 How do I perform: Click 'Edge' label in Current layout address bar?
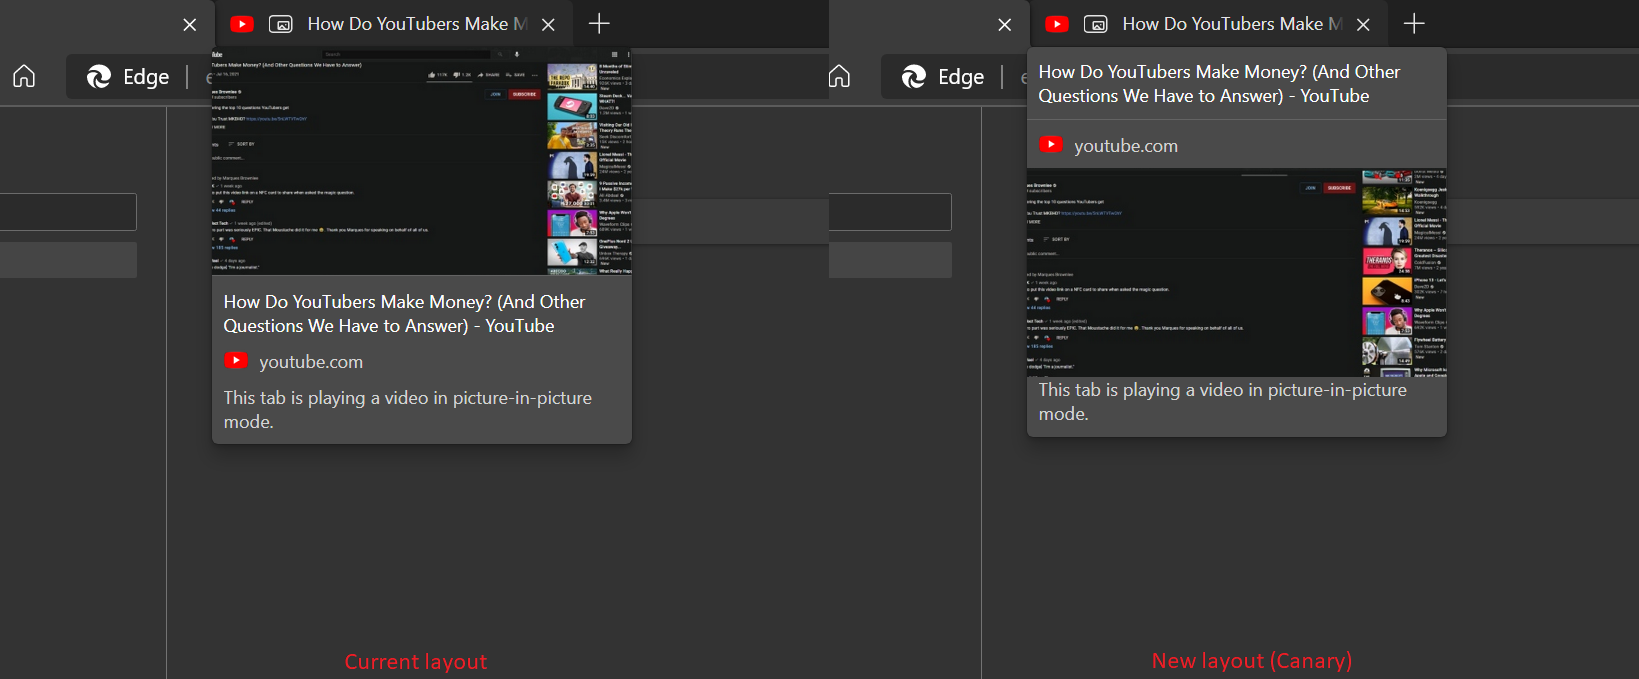pyautogui.click(x=146, y=77)
